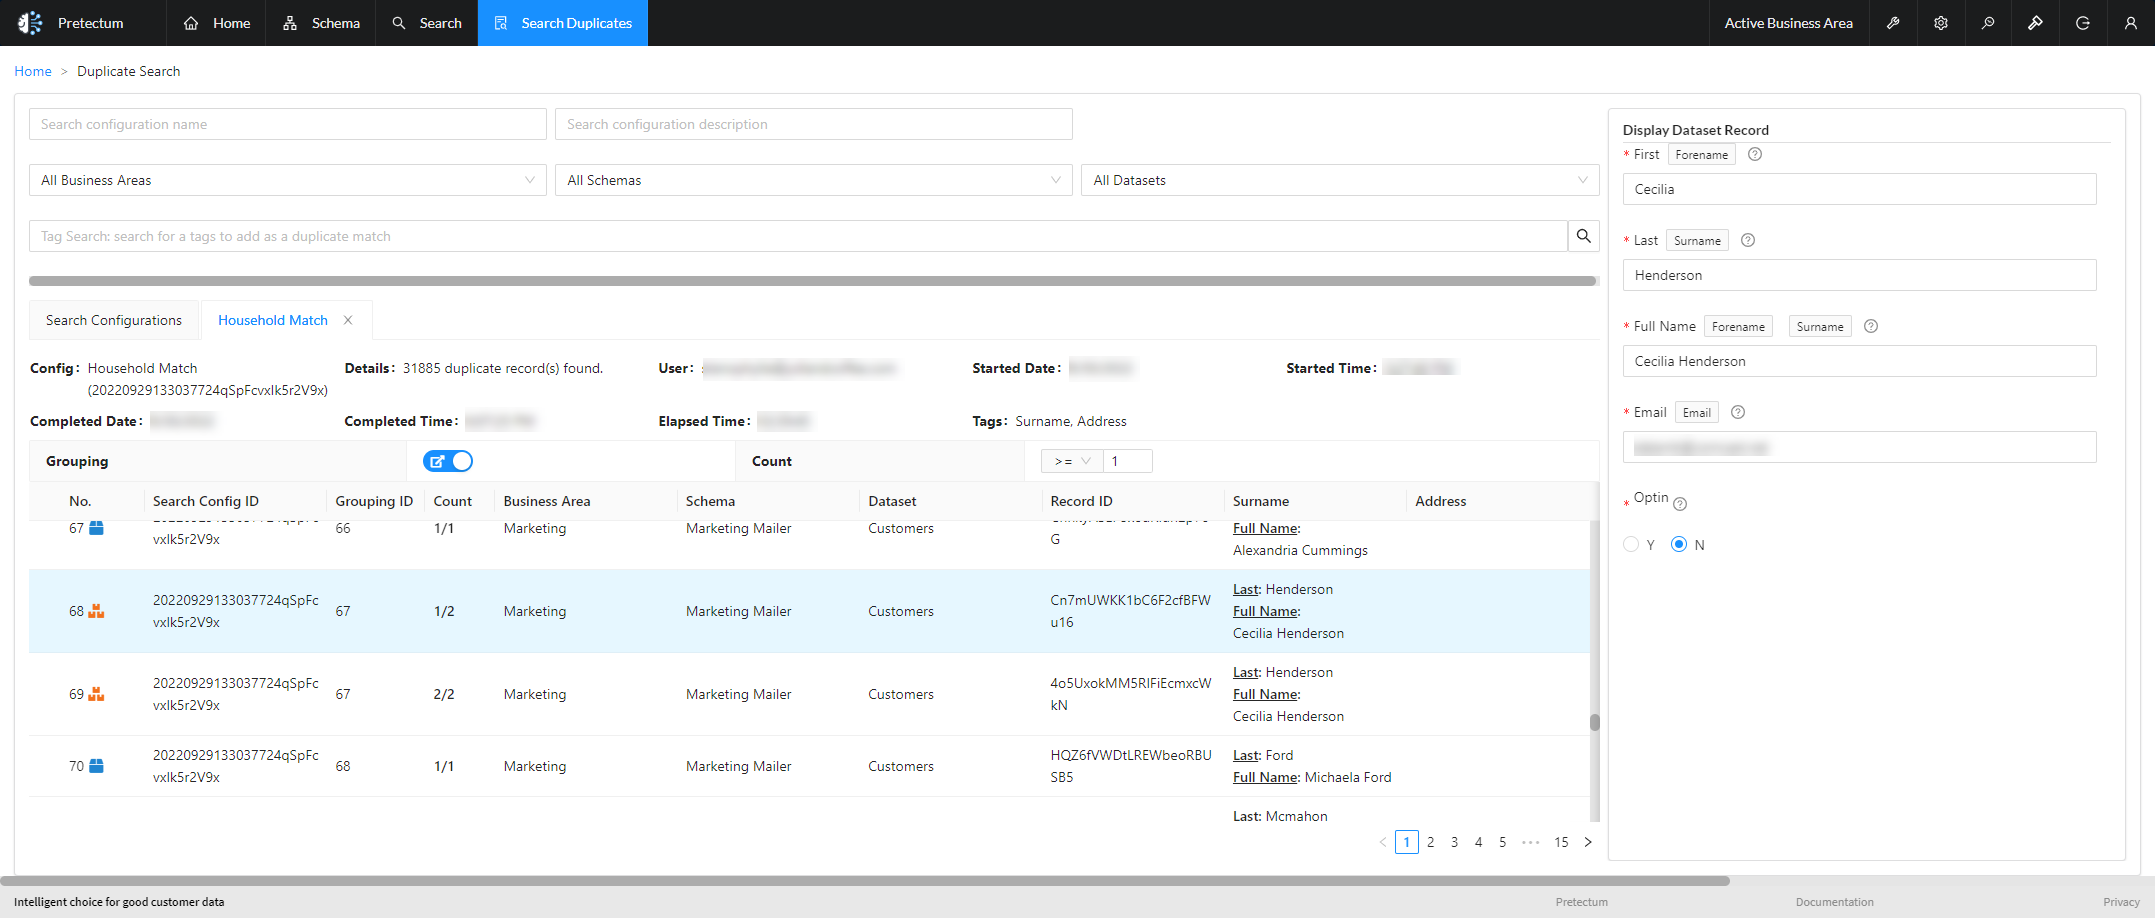Select the Household Match tab

[273, 320]
